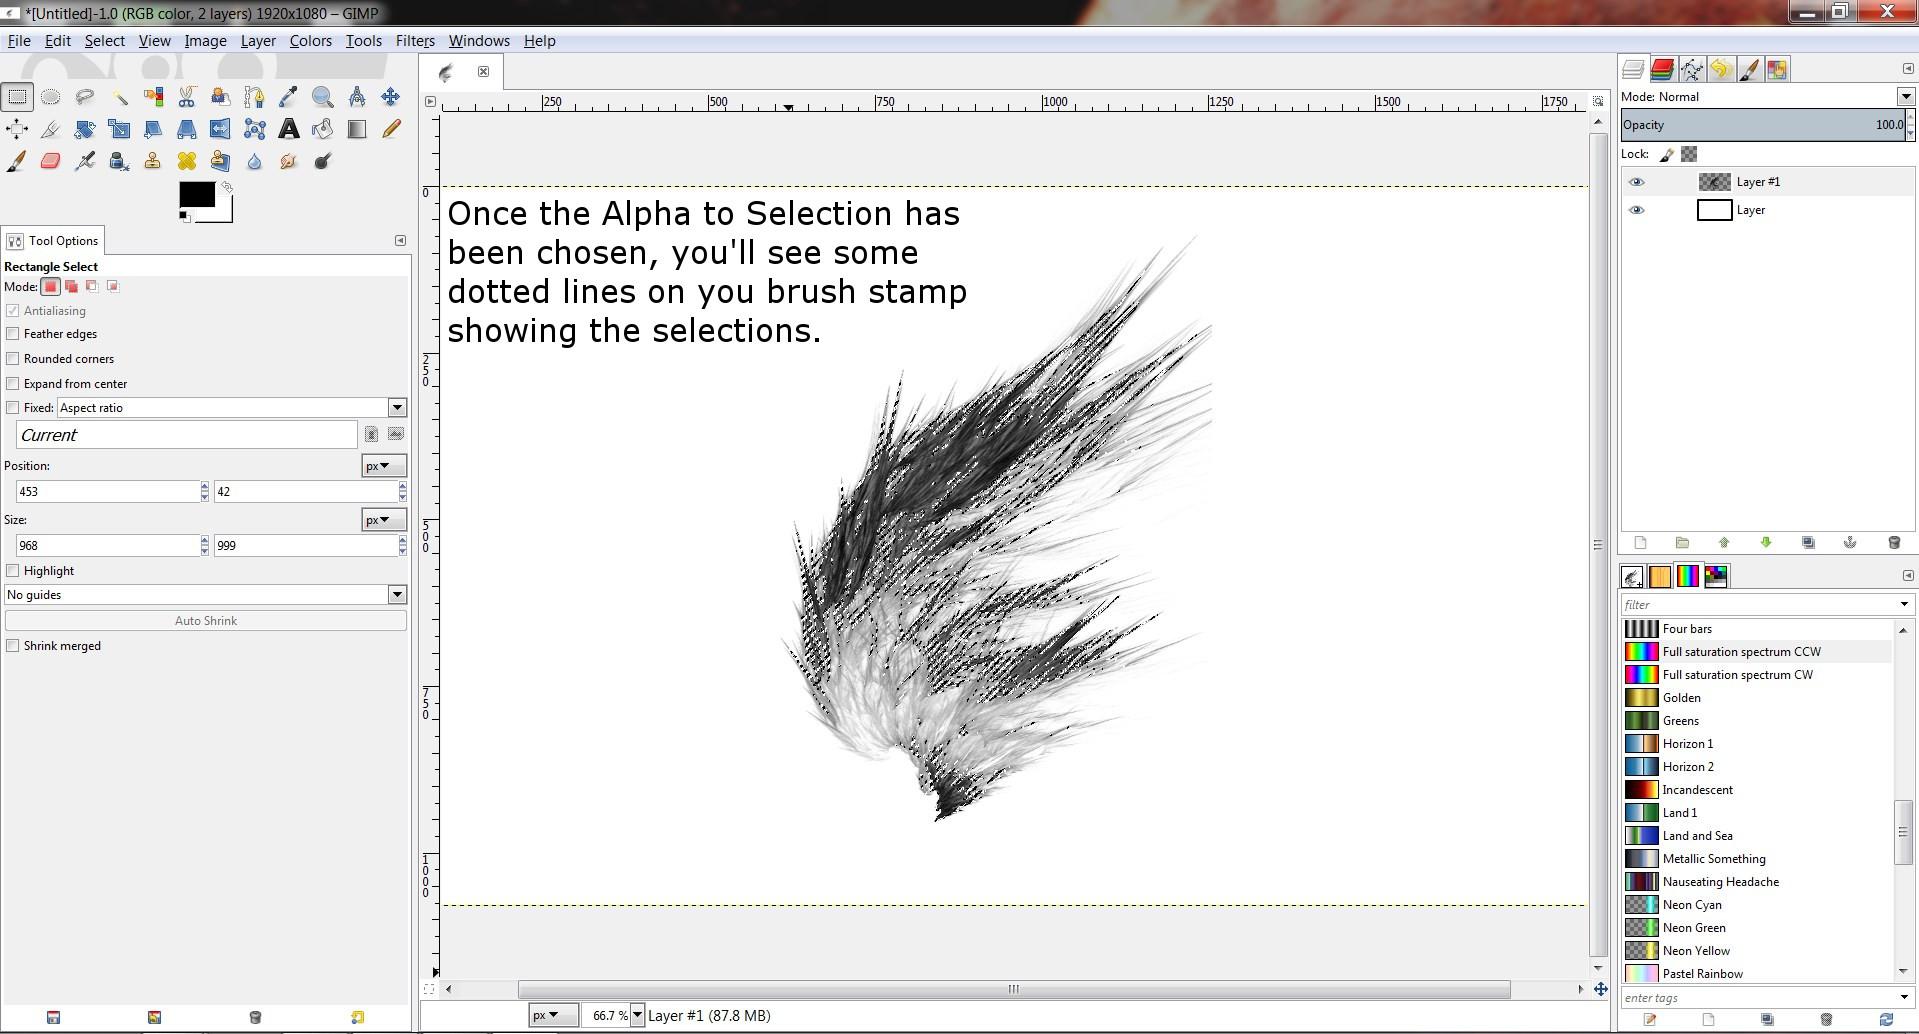Select the Heal tool

point(187,161)
